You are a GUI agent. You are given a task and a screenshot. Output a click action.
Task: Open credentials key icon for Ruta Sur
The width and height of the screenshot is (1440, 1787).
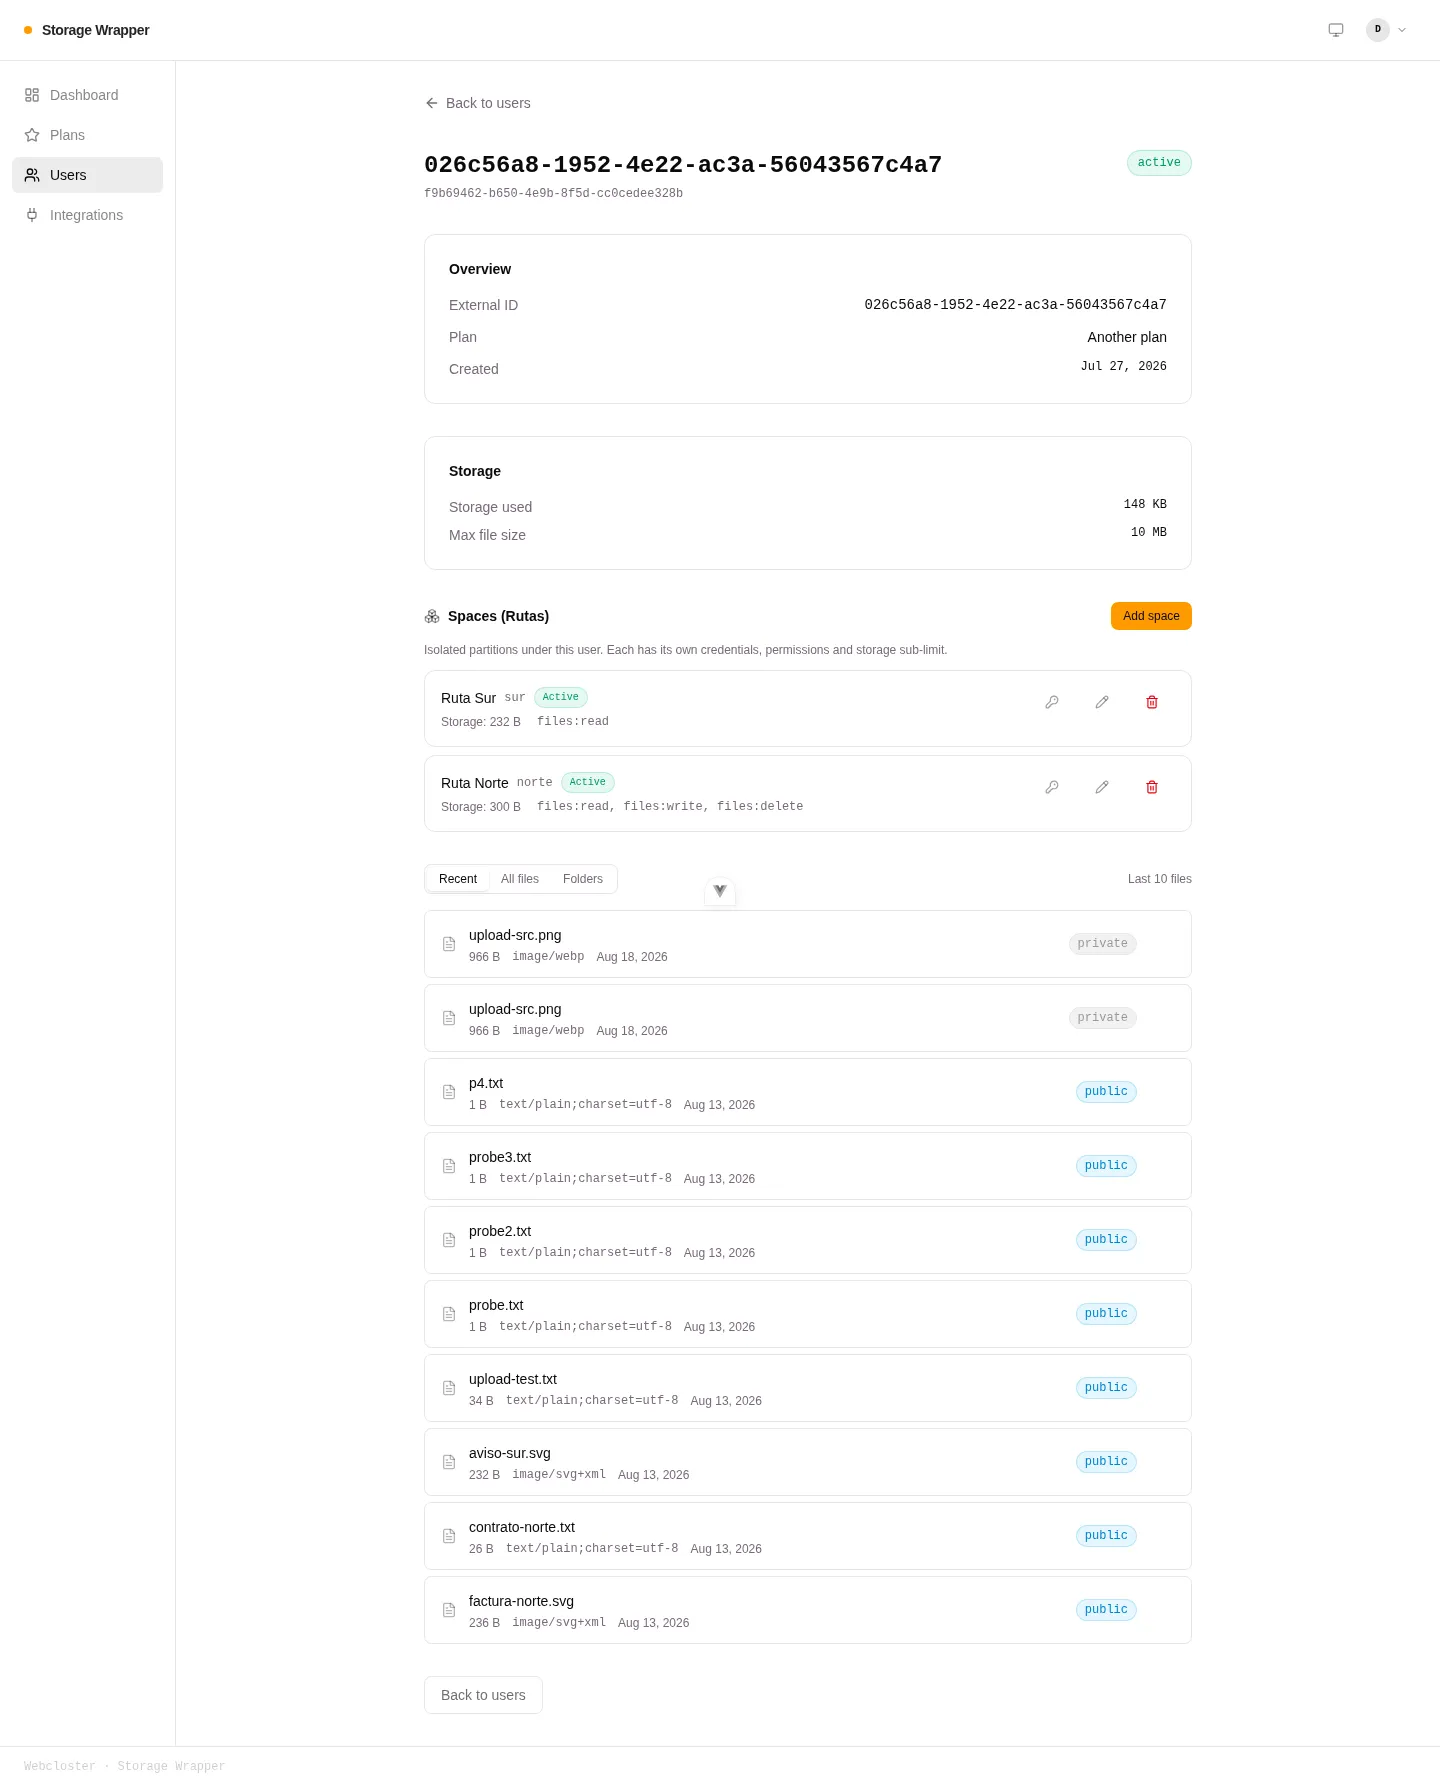coord(1052,702)
